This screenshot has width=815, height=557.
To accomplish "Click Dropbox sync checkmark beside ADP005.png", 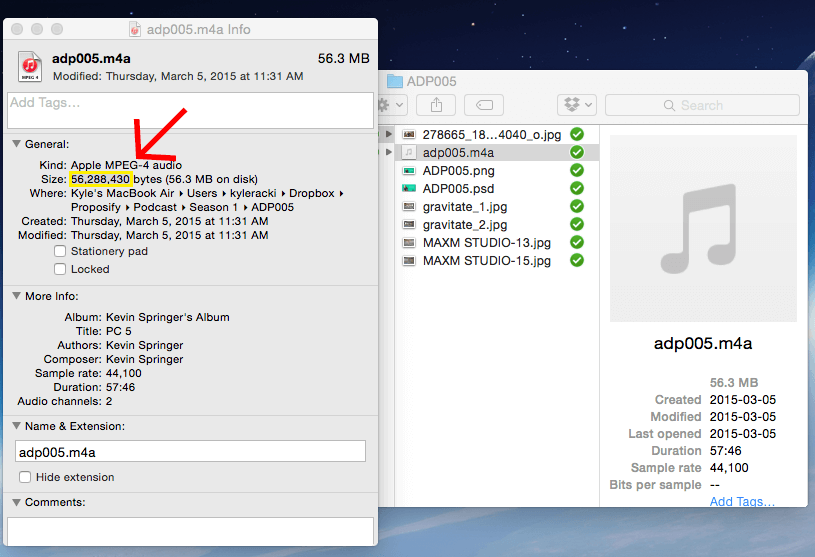I will coord(577,170).
